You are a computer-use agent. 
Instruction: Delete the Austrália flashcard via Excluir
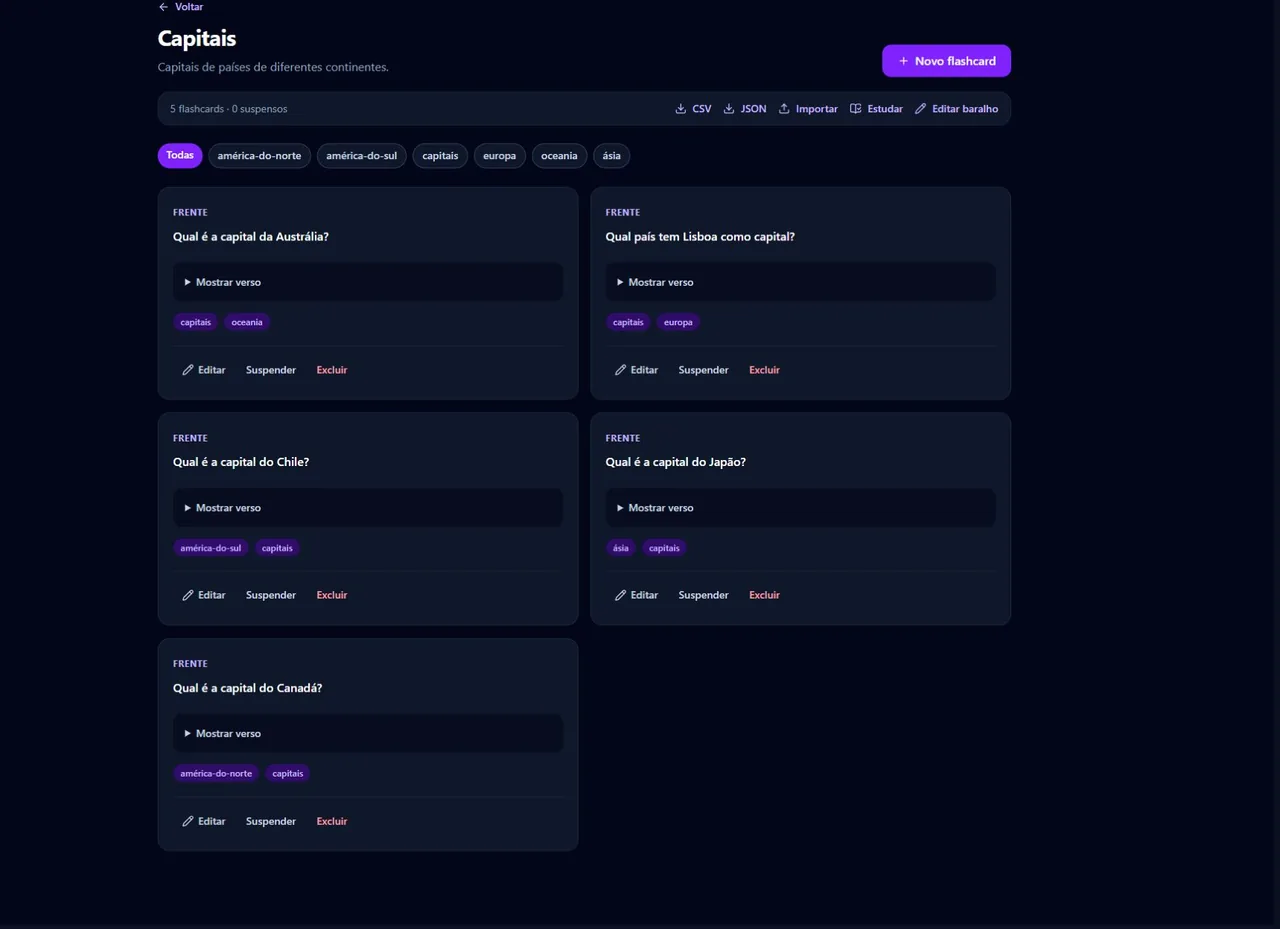coord(332,370)
